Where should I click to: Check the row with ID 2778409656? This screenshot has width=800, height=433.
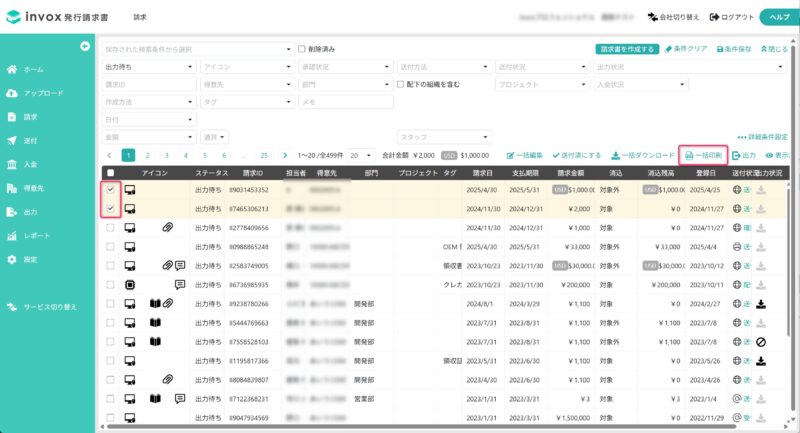(110, 227)
